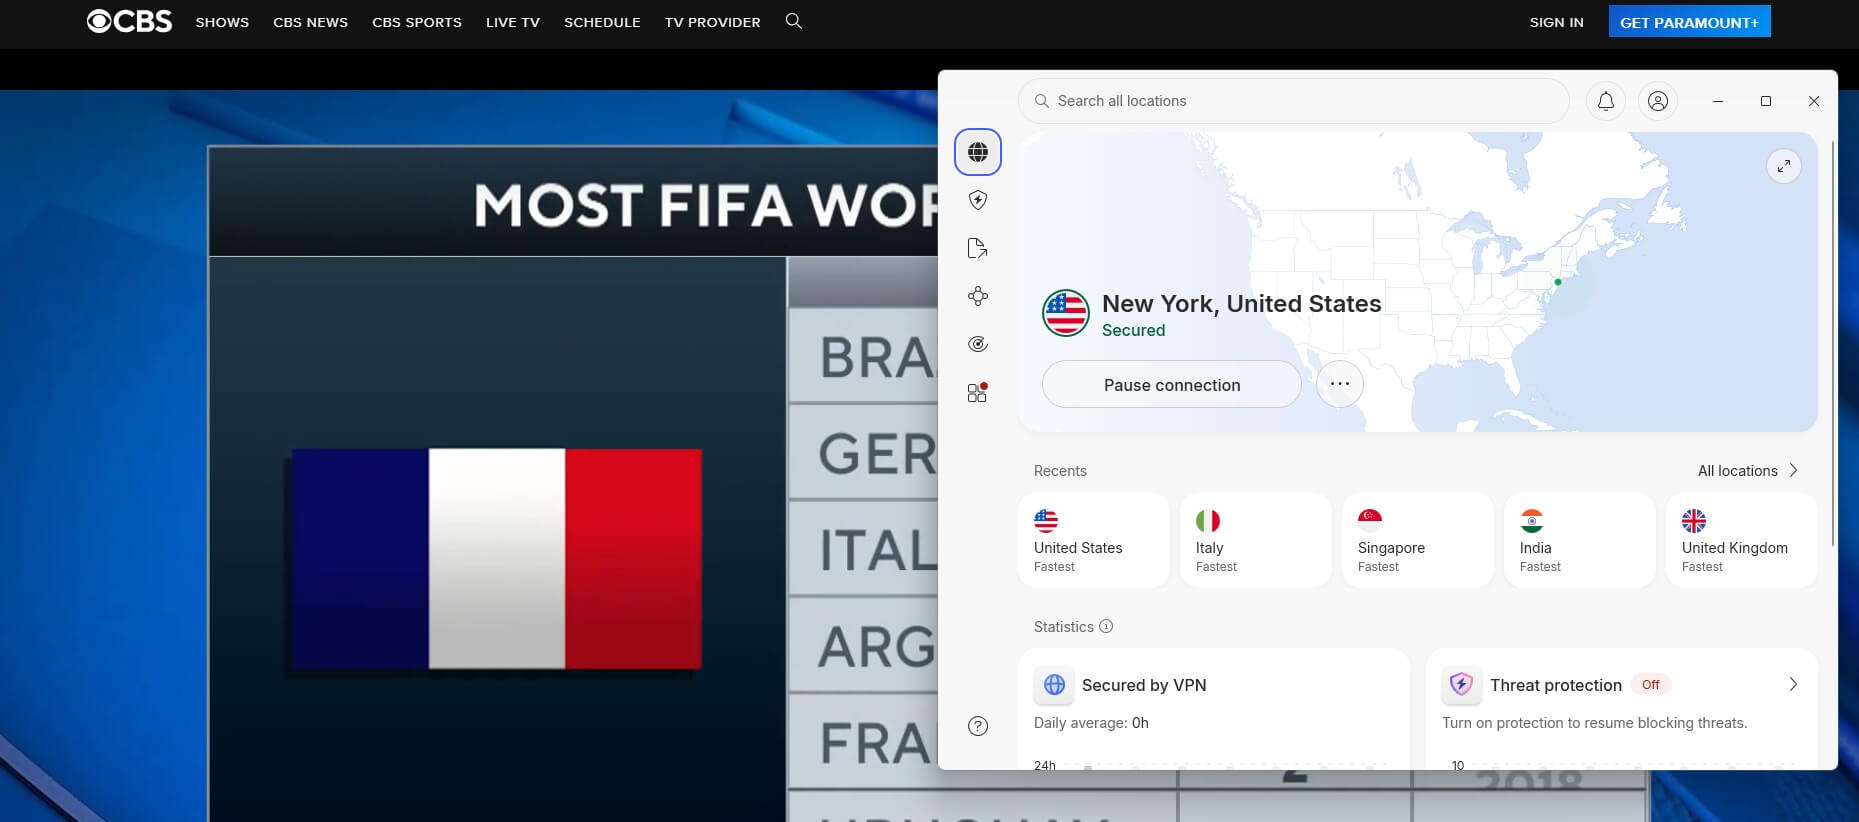Open TV PROVIDER menu item

click(712, 22)
